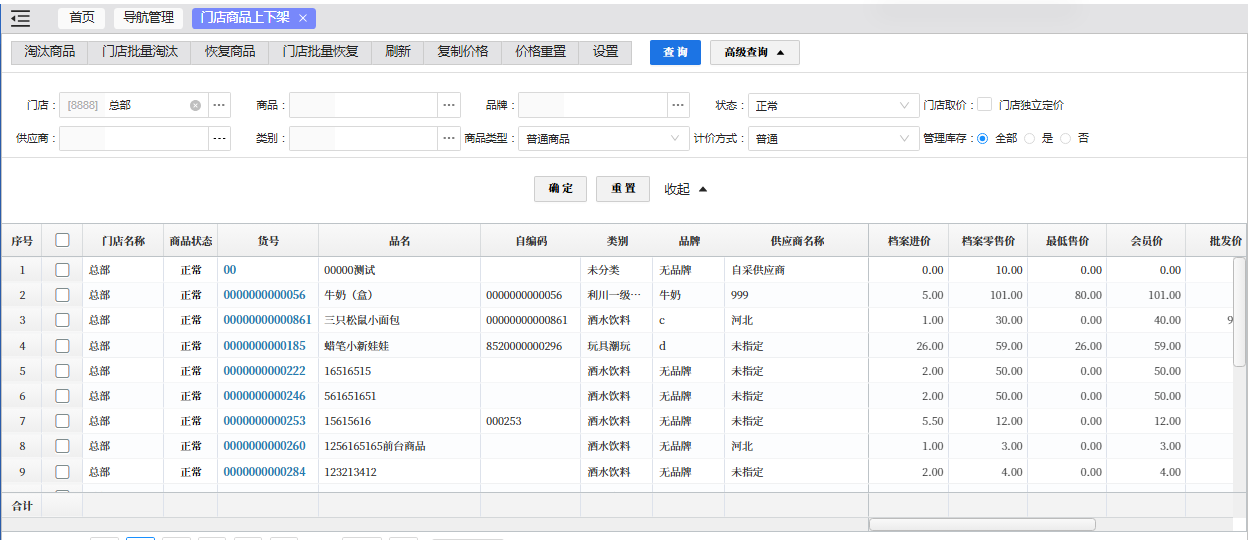Check row 1 00000测试 checkbox
1248x540 pixels.
pos(62,270)
